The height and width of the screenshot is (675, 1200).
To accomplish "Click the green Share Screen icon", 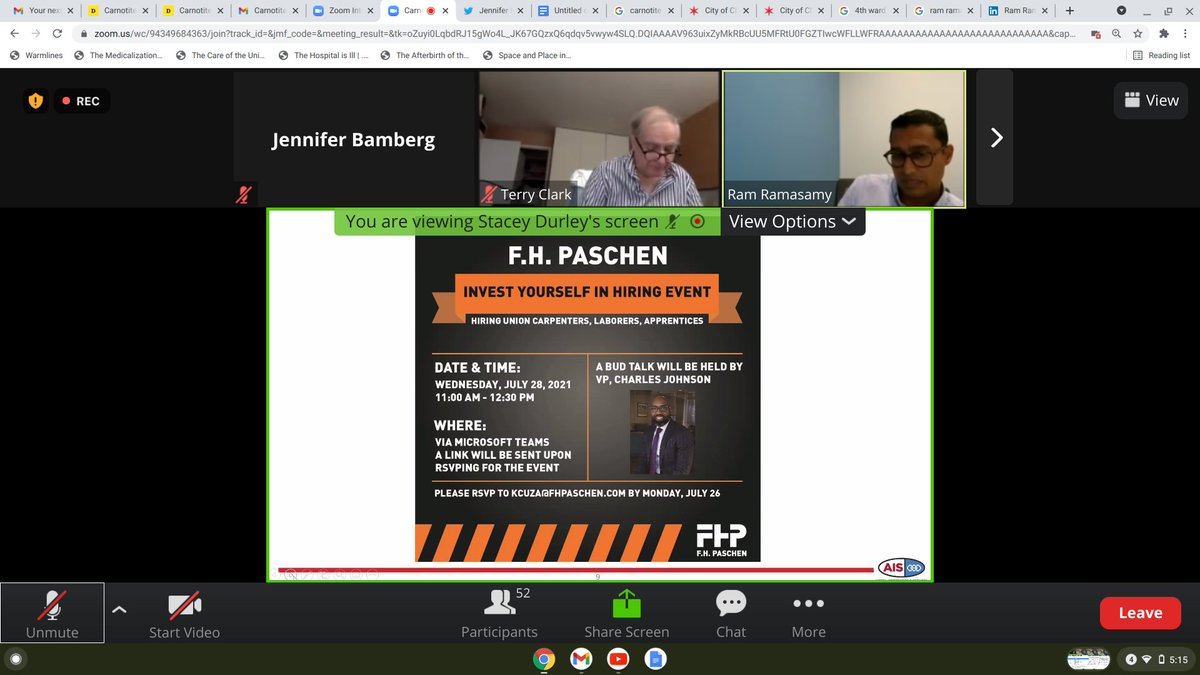I will tap(626, 604).
